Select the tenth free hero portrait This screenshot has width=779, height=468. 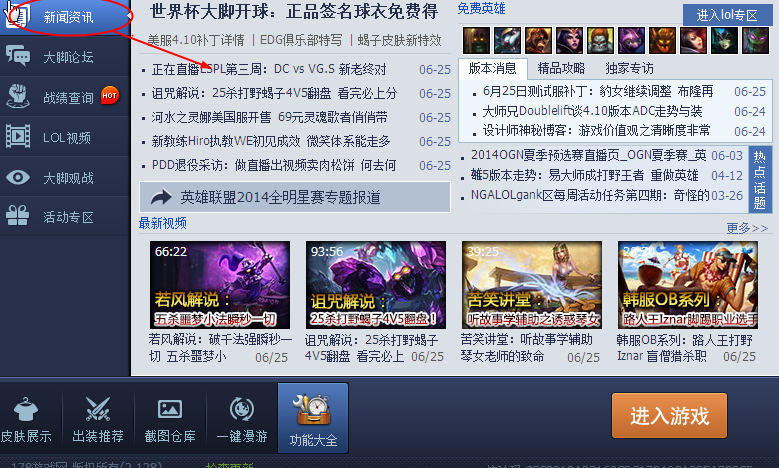pos(755,40)
